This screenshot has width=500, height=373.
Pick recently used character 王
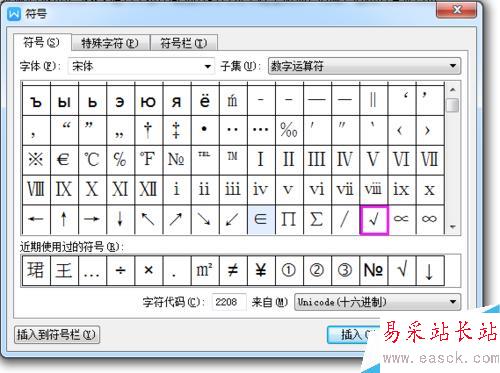pyautogui.click(x=64, y=271)
